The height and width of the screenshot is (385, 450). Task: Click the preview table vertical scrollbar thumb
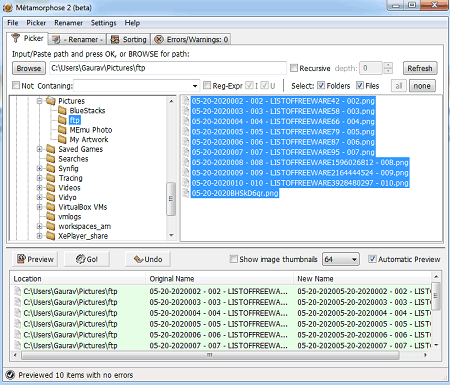pyautogui.click(x=436, y=296)
